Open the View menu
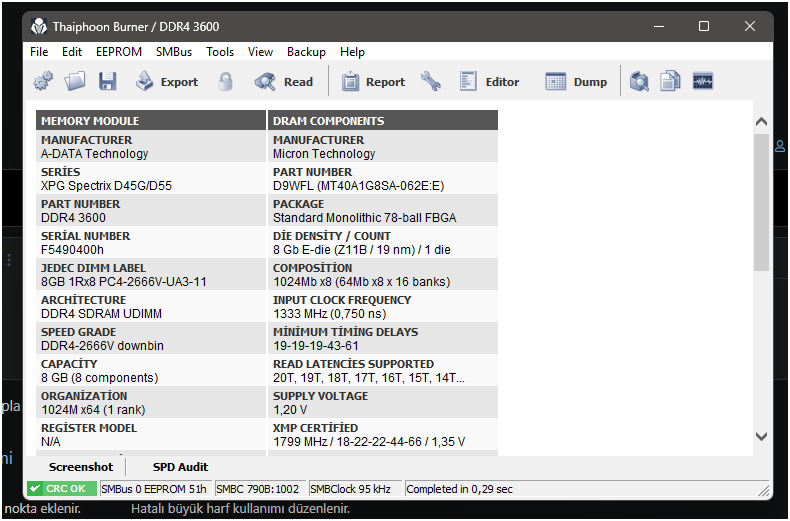 260,52
